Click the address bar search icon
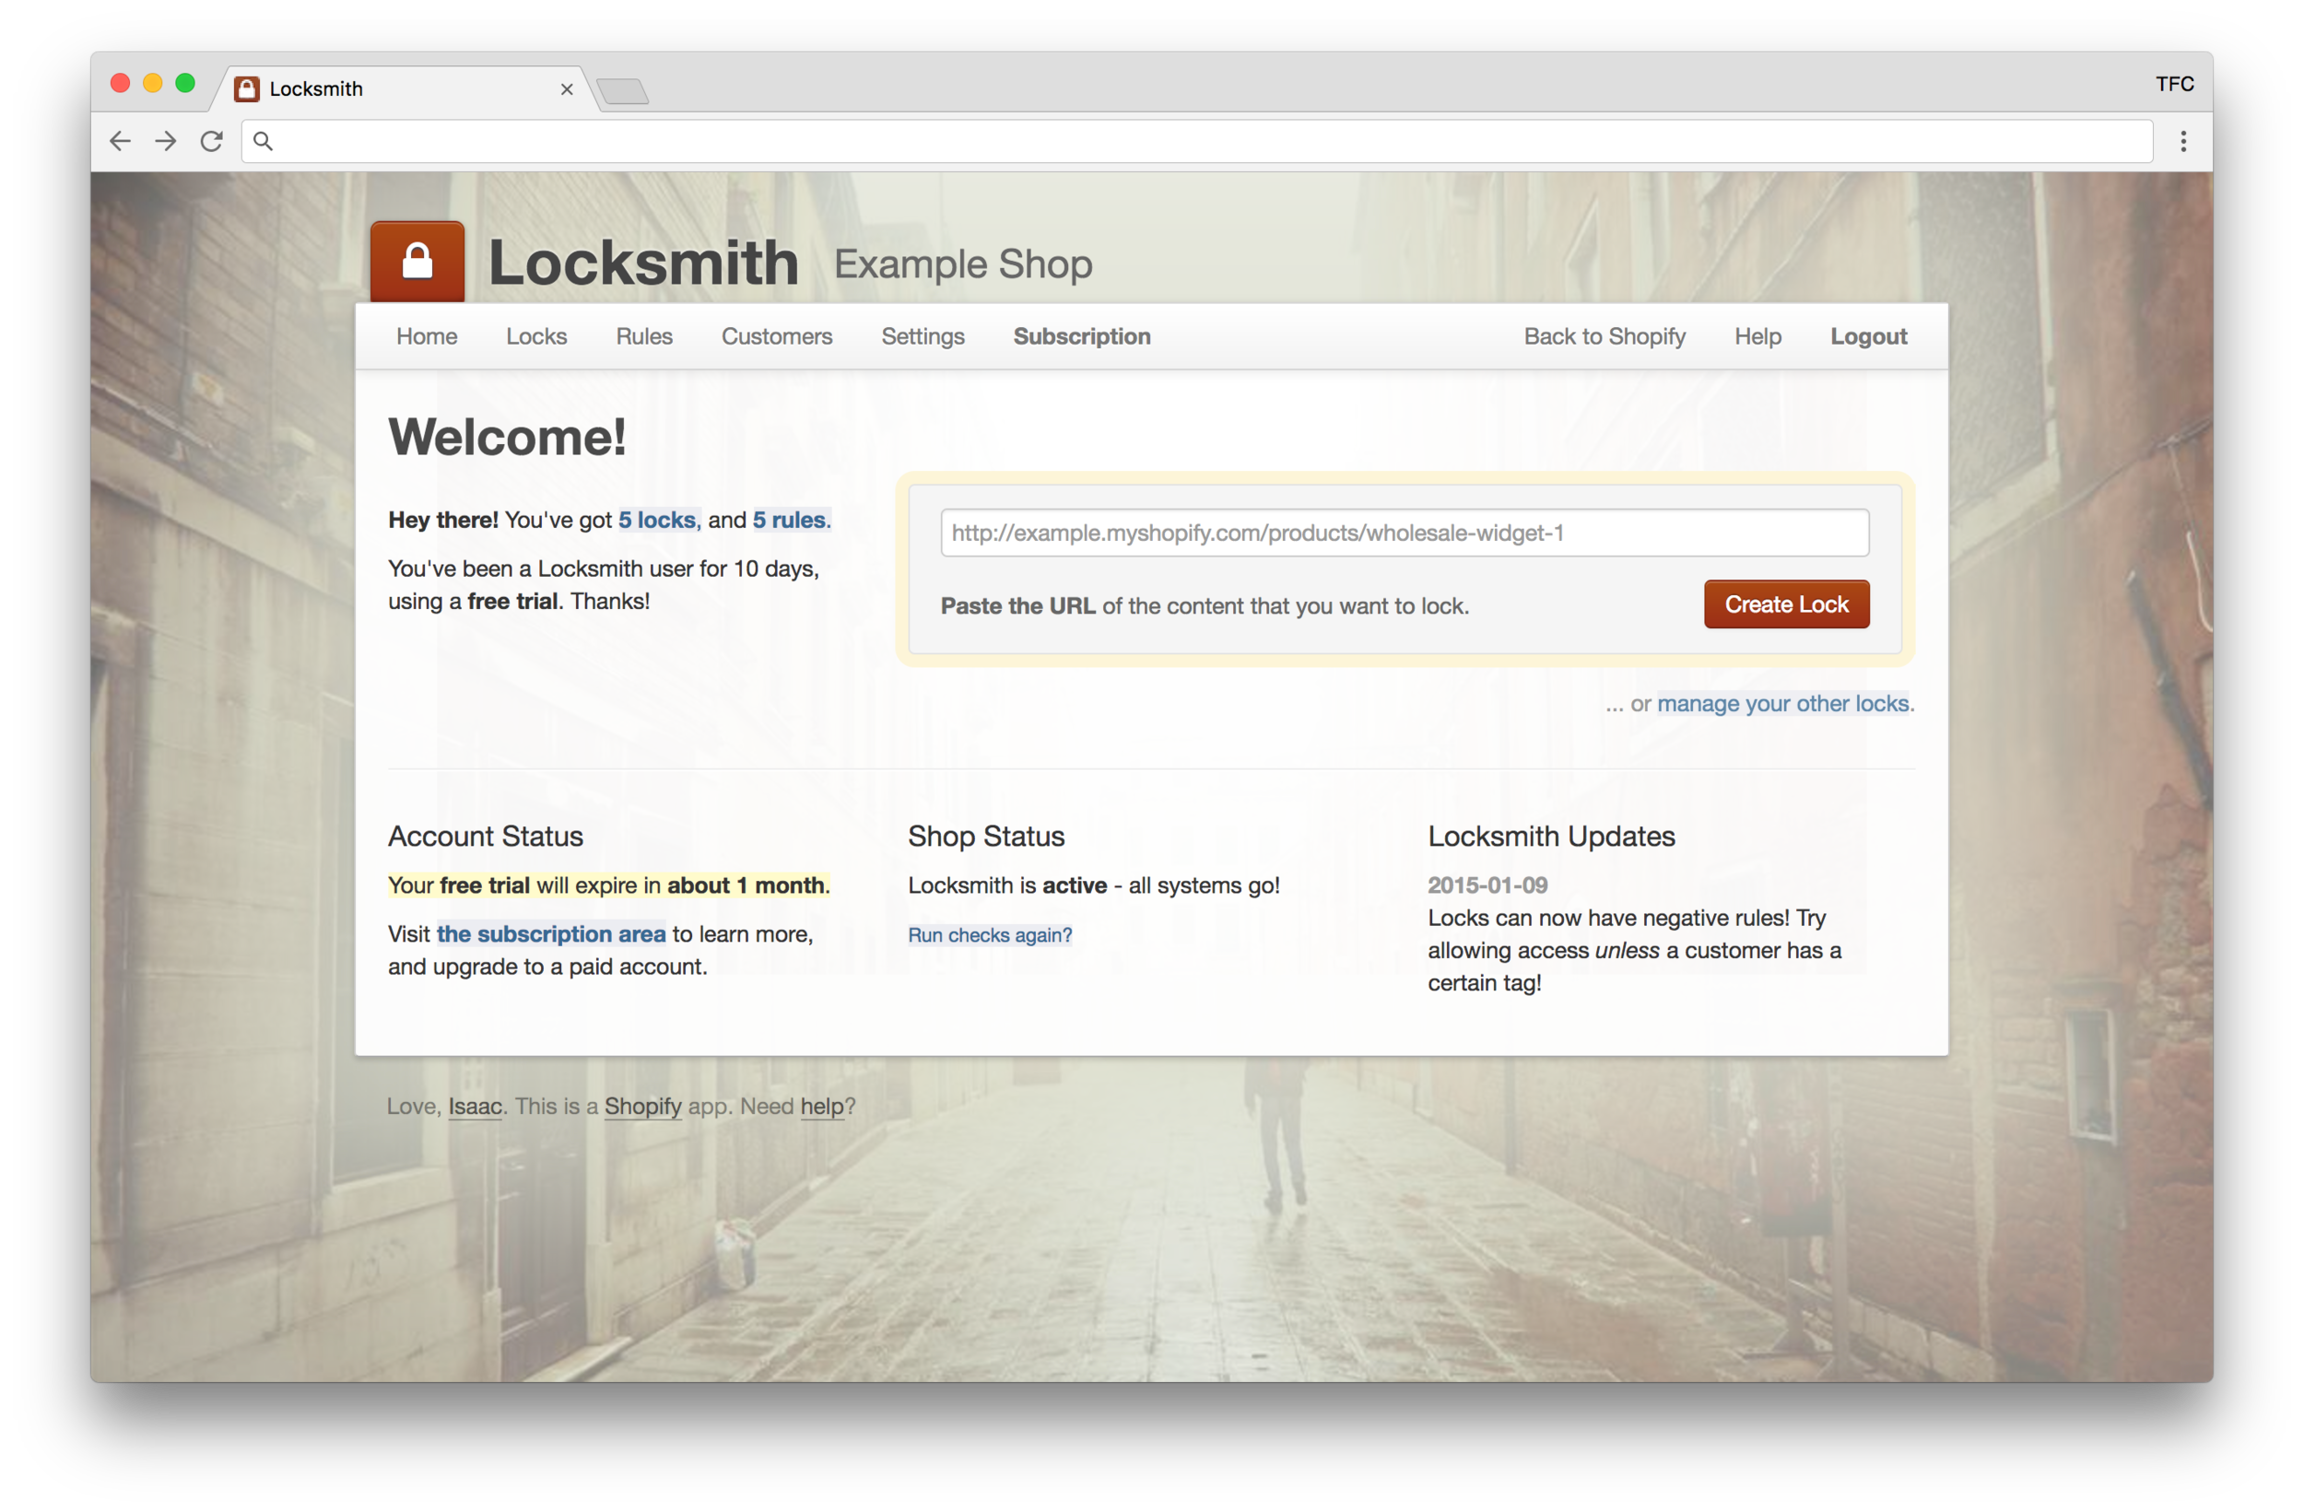The image size is (2304, 1512). [x=263, y=141]
